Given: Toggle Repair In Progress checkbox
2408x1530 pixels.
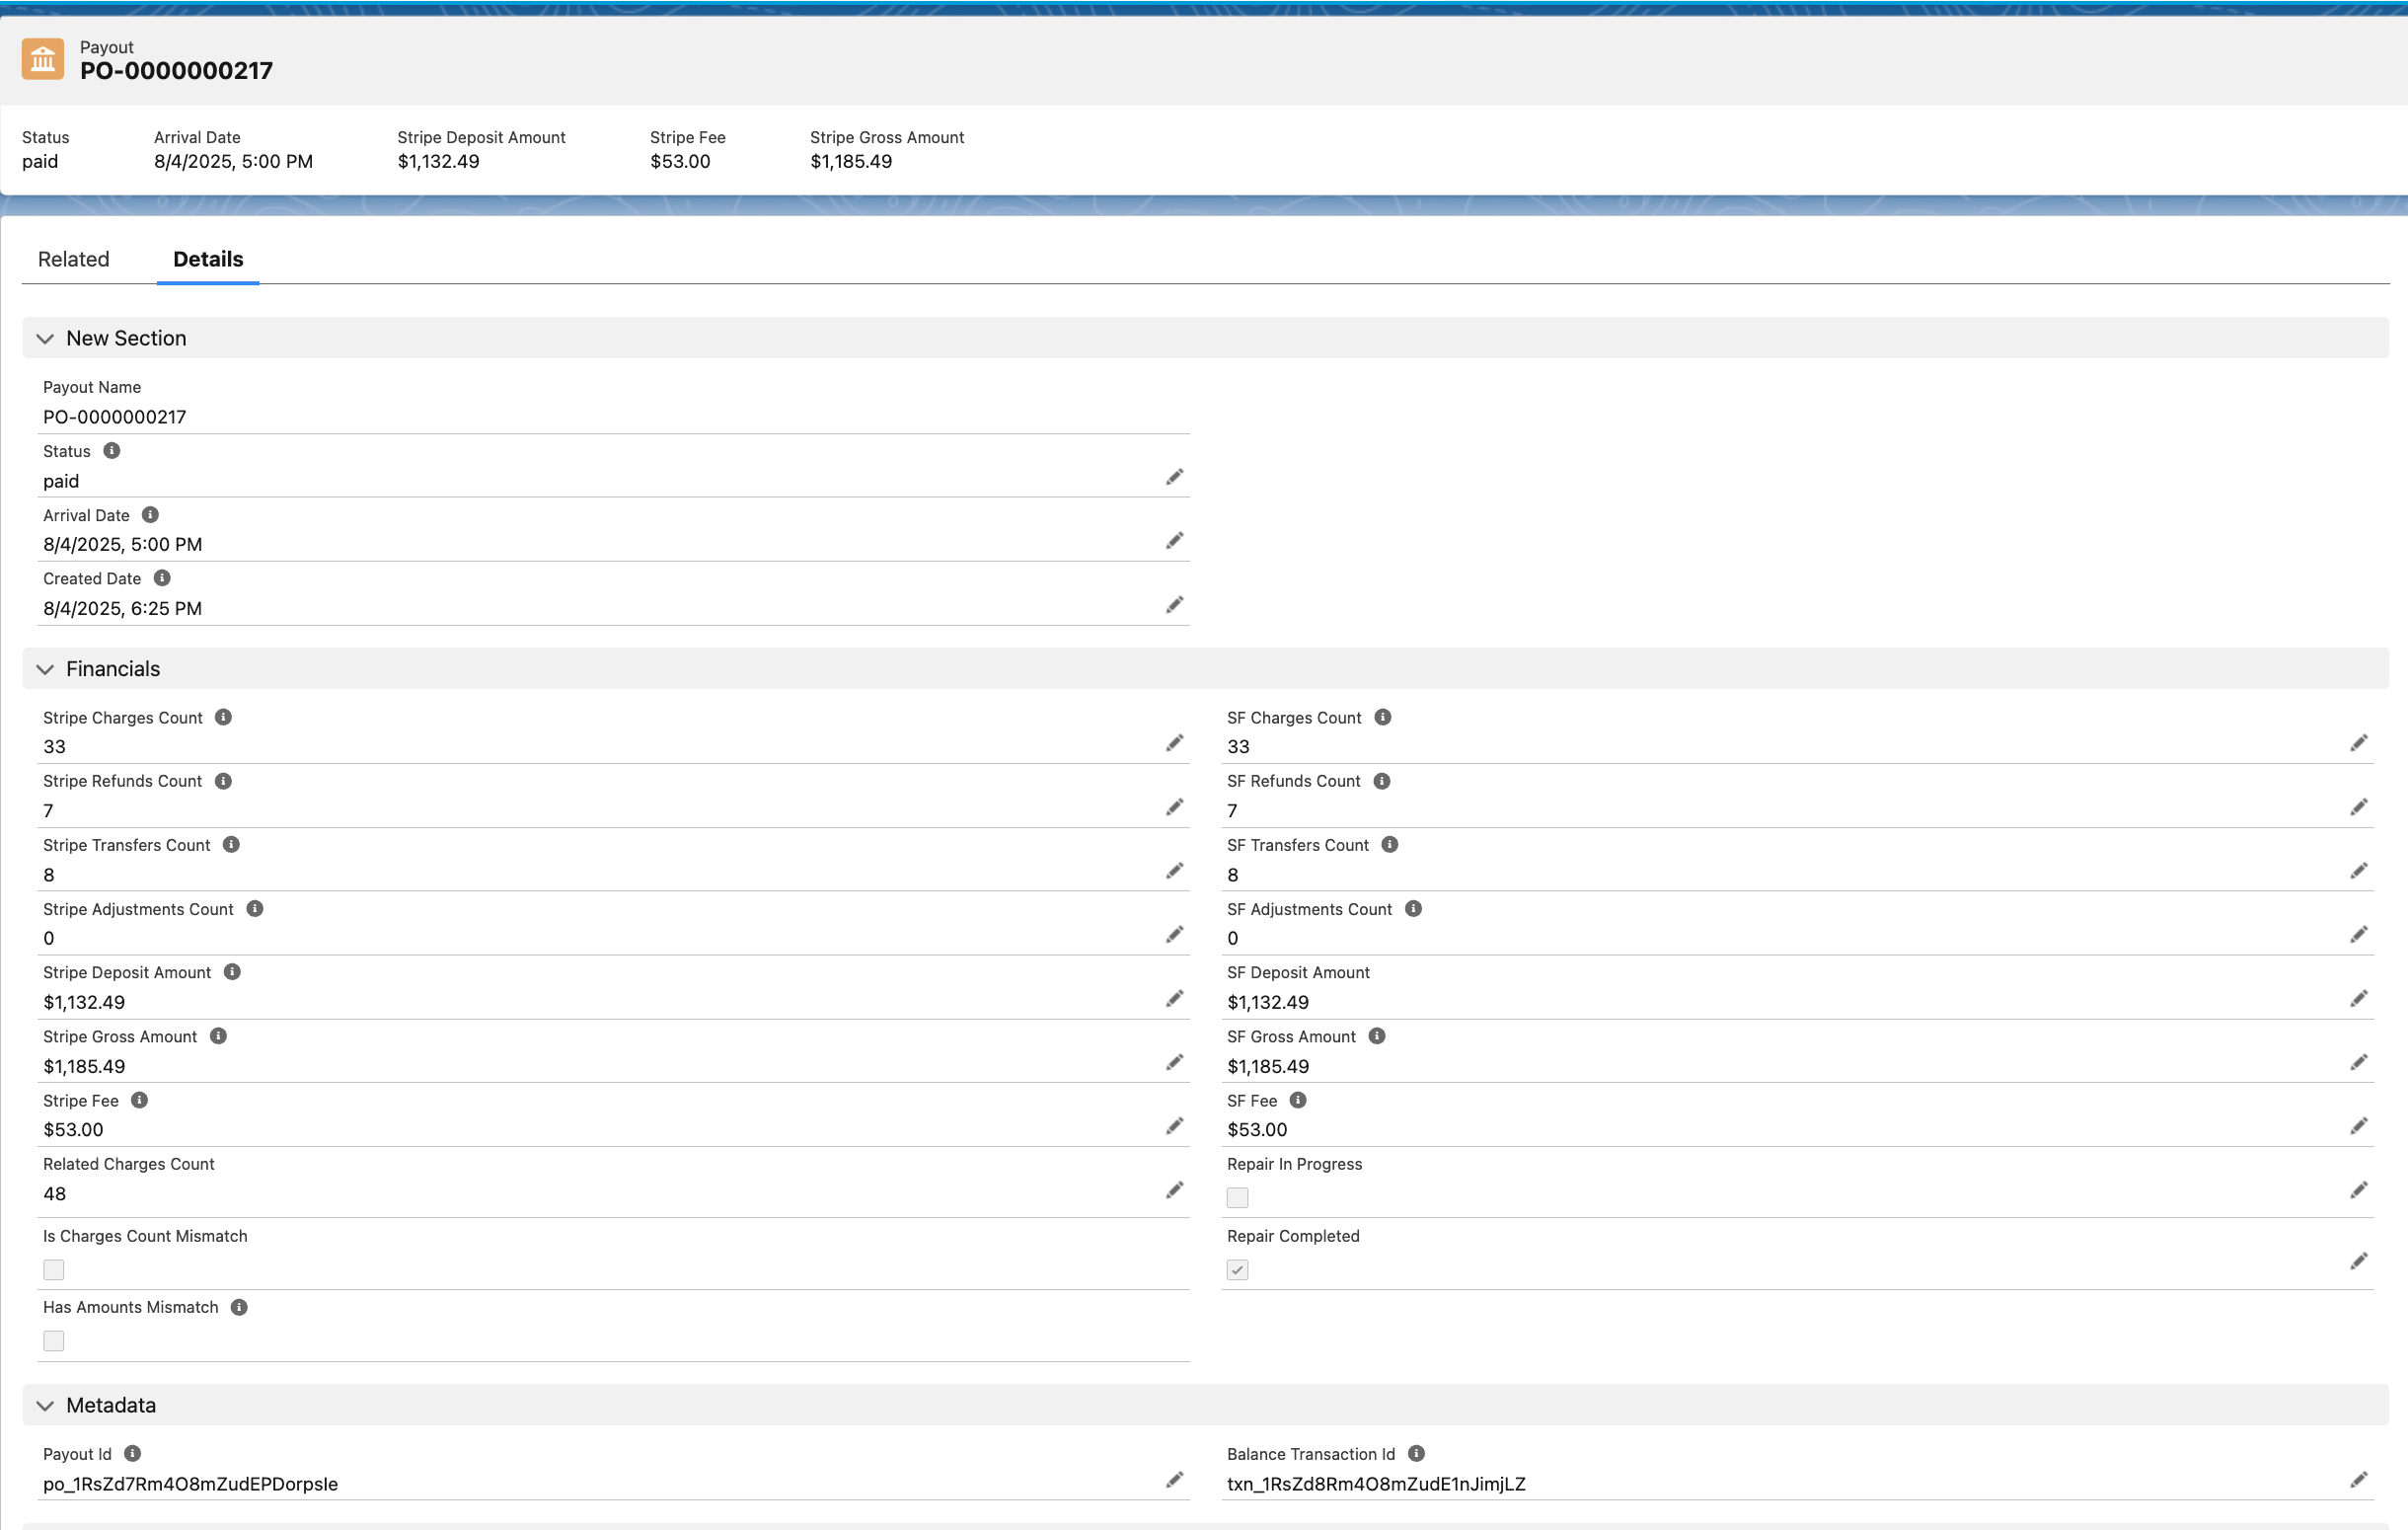Looking at the screenshot, I should pos(1238,1198).
